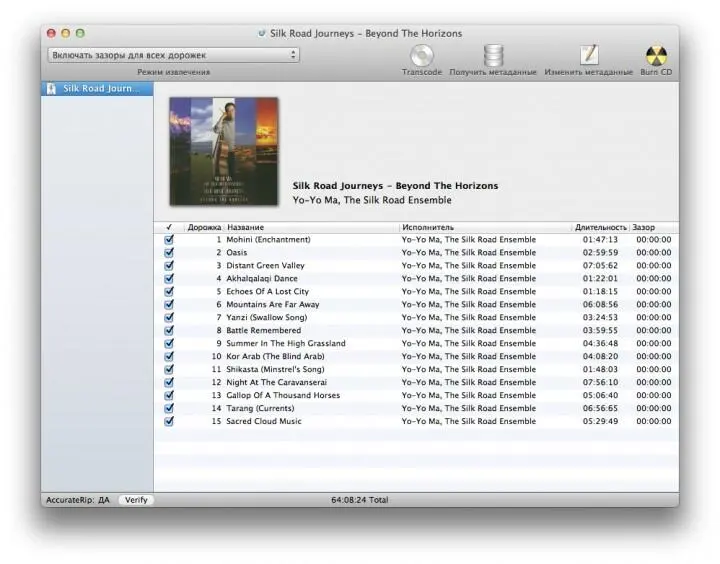Uncheck the Oasis track checkbox
720x564 pixels.
(x=169, y=252)
